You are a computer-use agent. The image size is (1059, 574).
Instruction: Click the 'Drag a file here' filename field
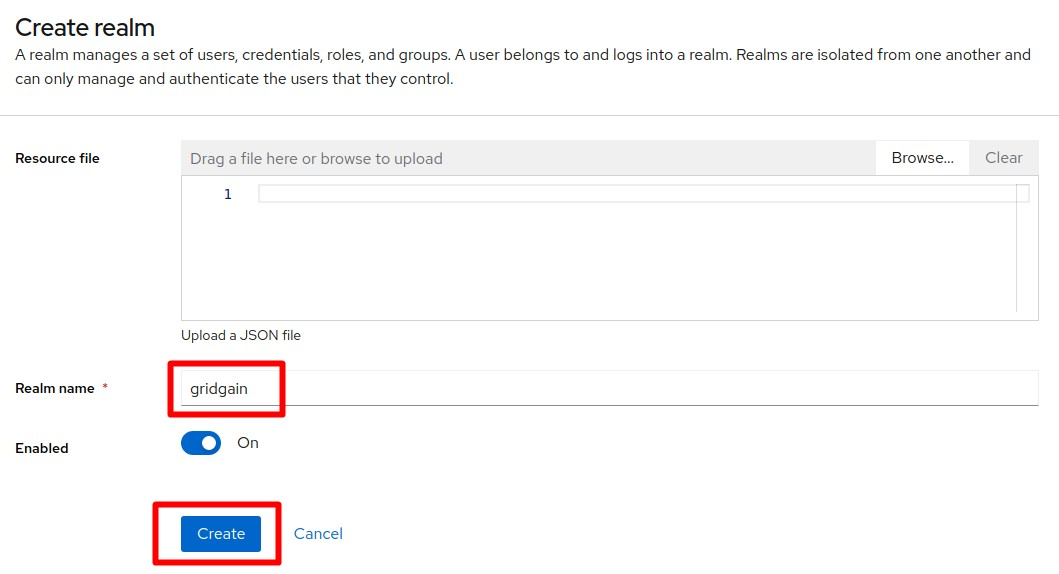(528, 158)
